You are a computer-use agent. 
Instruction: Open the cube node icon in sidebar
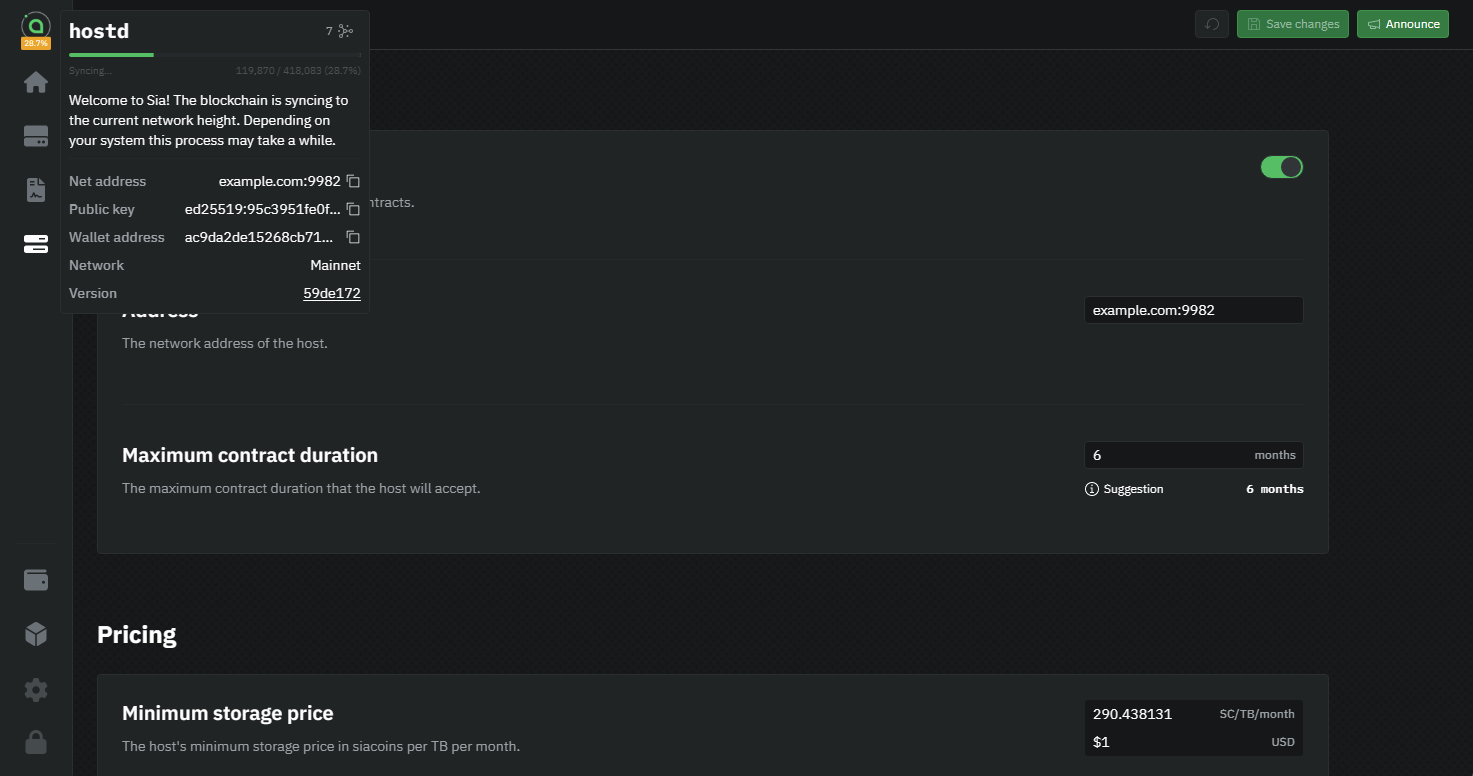pyautogui.click(x=36, y=634)
